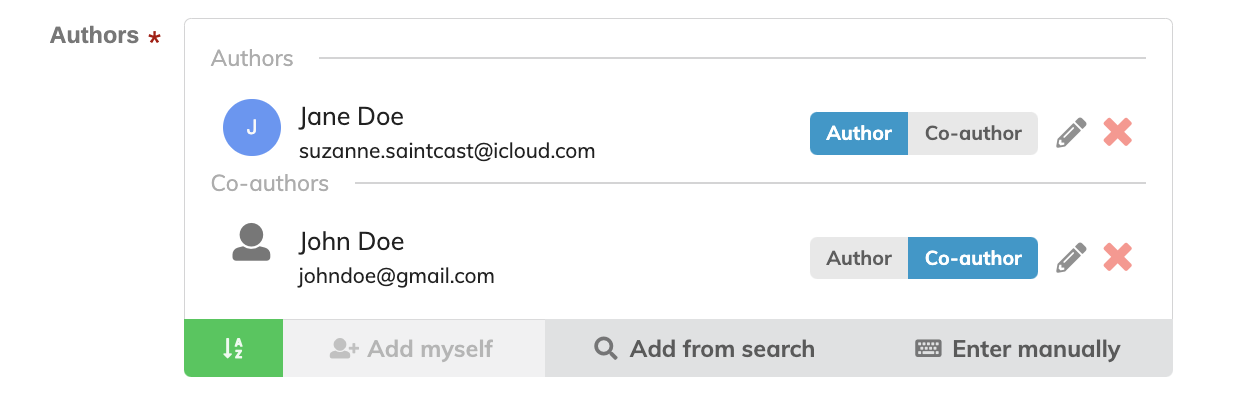Select Co-author role for John Doe
Image resolution: width=1260 pixels, height=402 pixels.
point(973,258)
